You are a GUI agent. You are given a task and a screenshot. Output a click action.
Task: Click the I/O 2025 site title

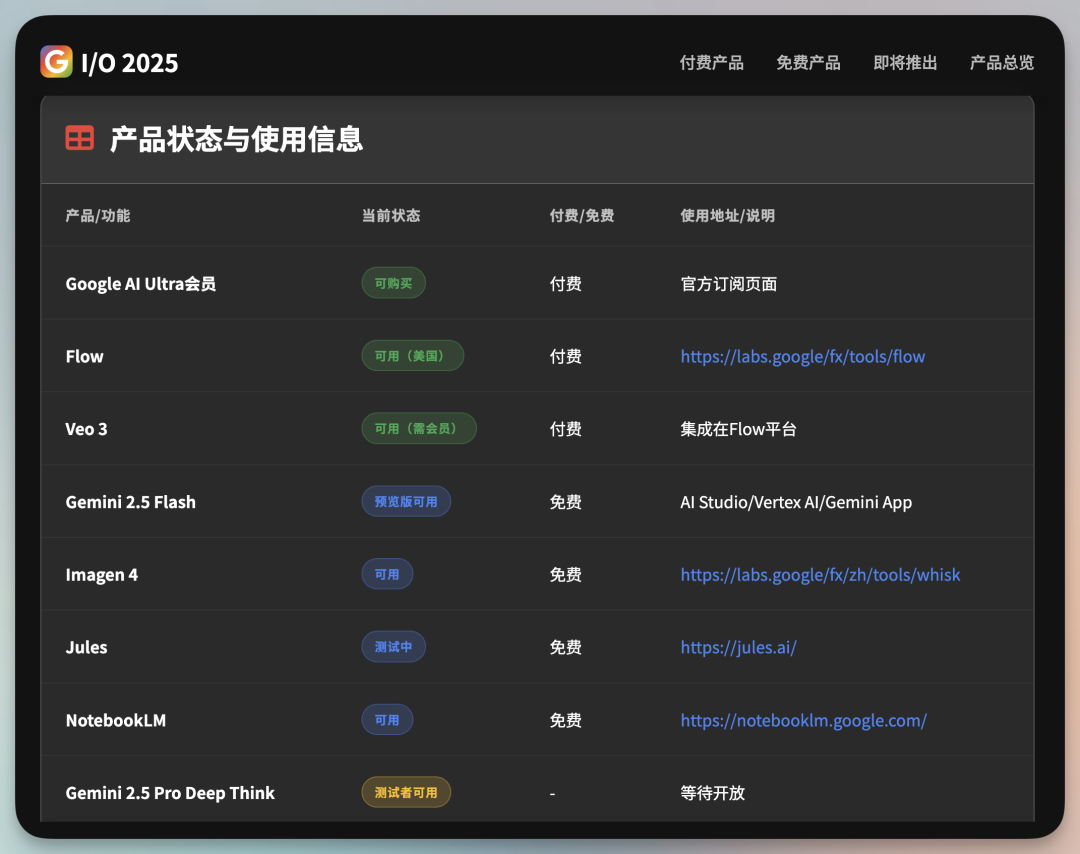129,63
